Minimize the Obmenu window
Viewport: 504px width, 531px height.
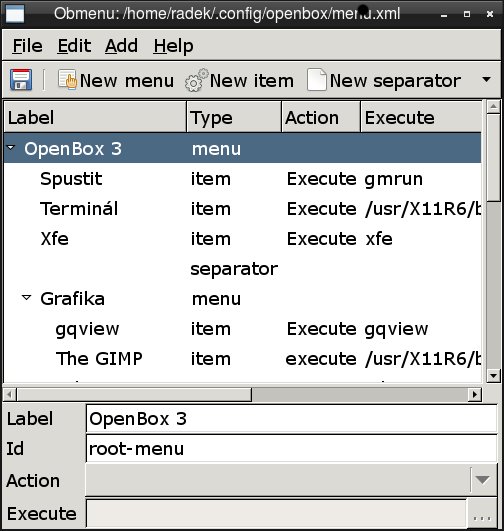[444, 15]
